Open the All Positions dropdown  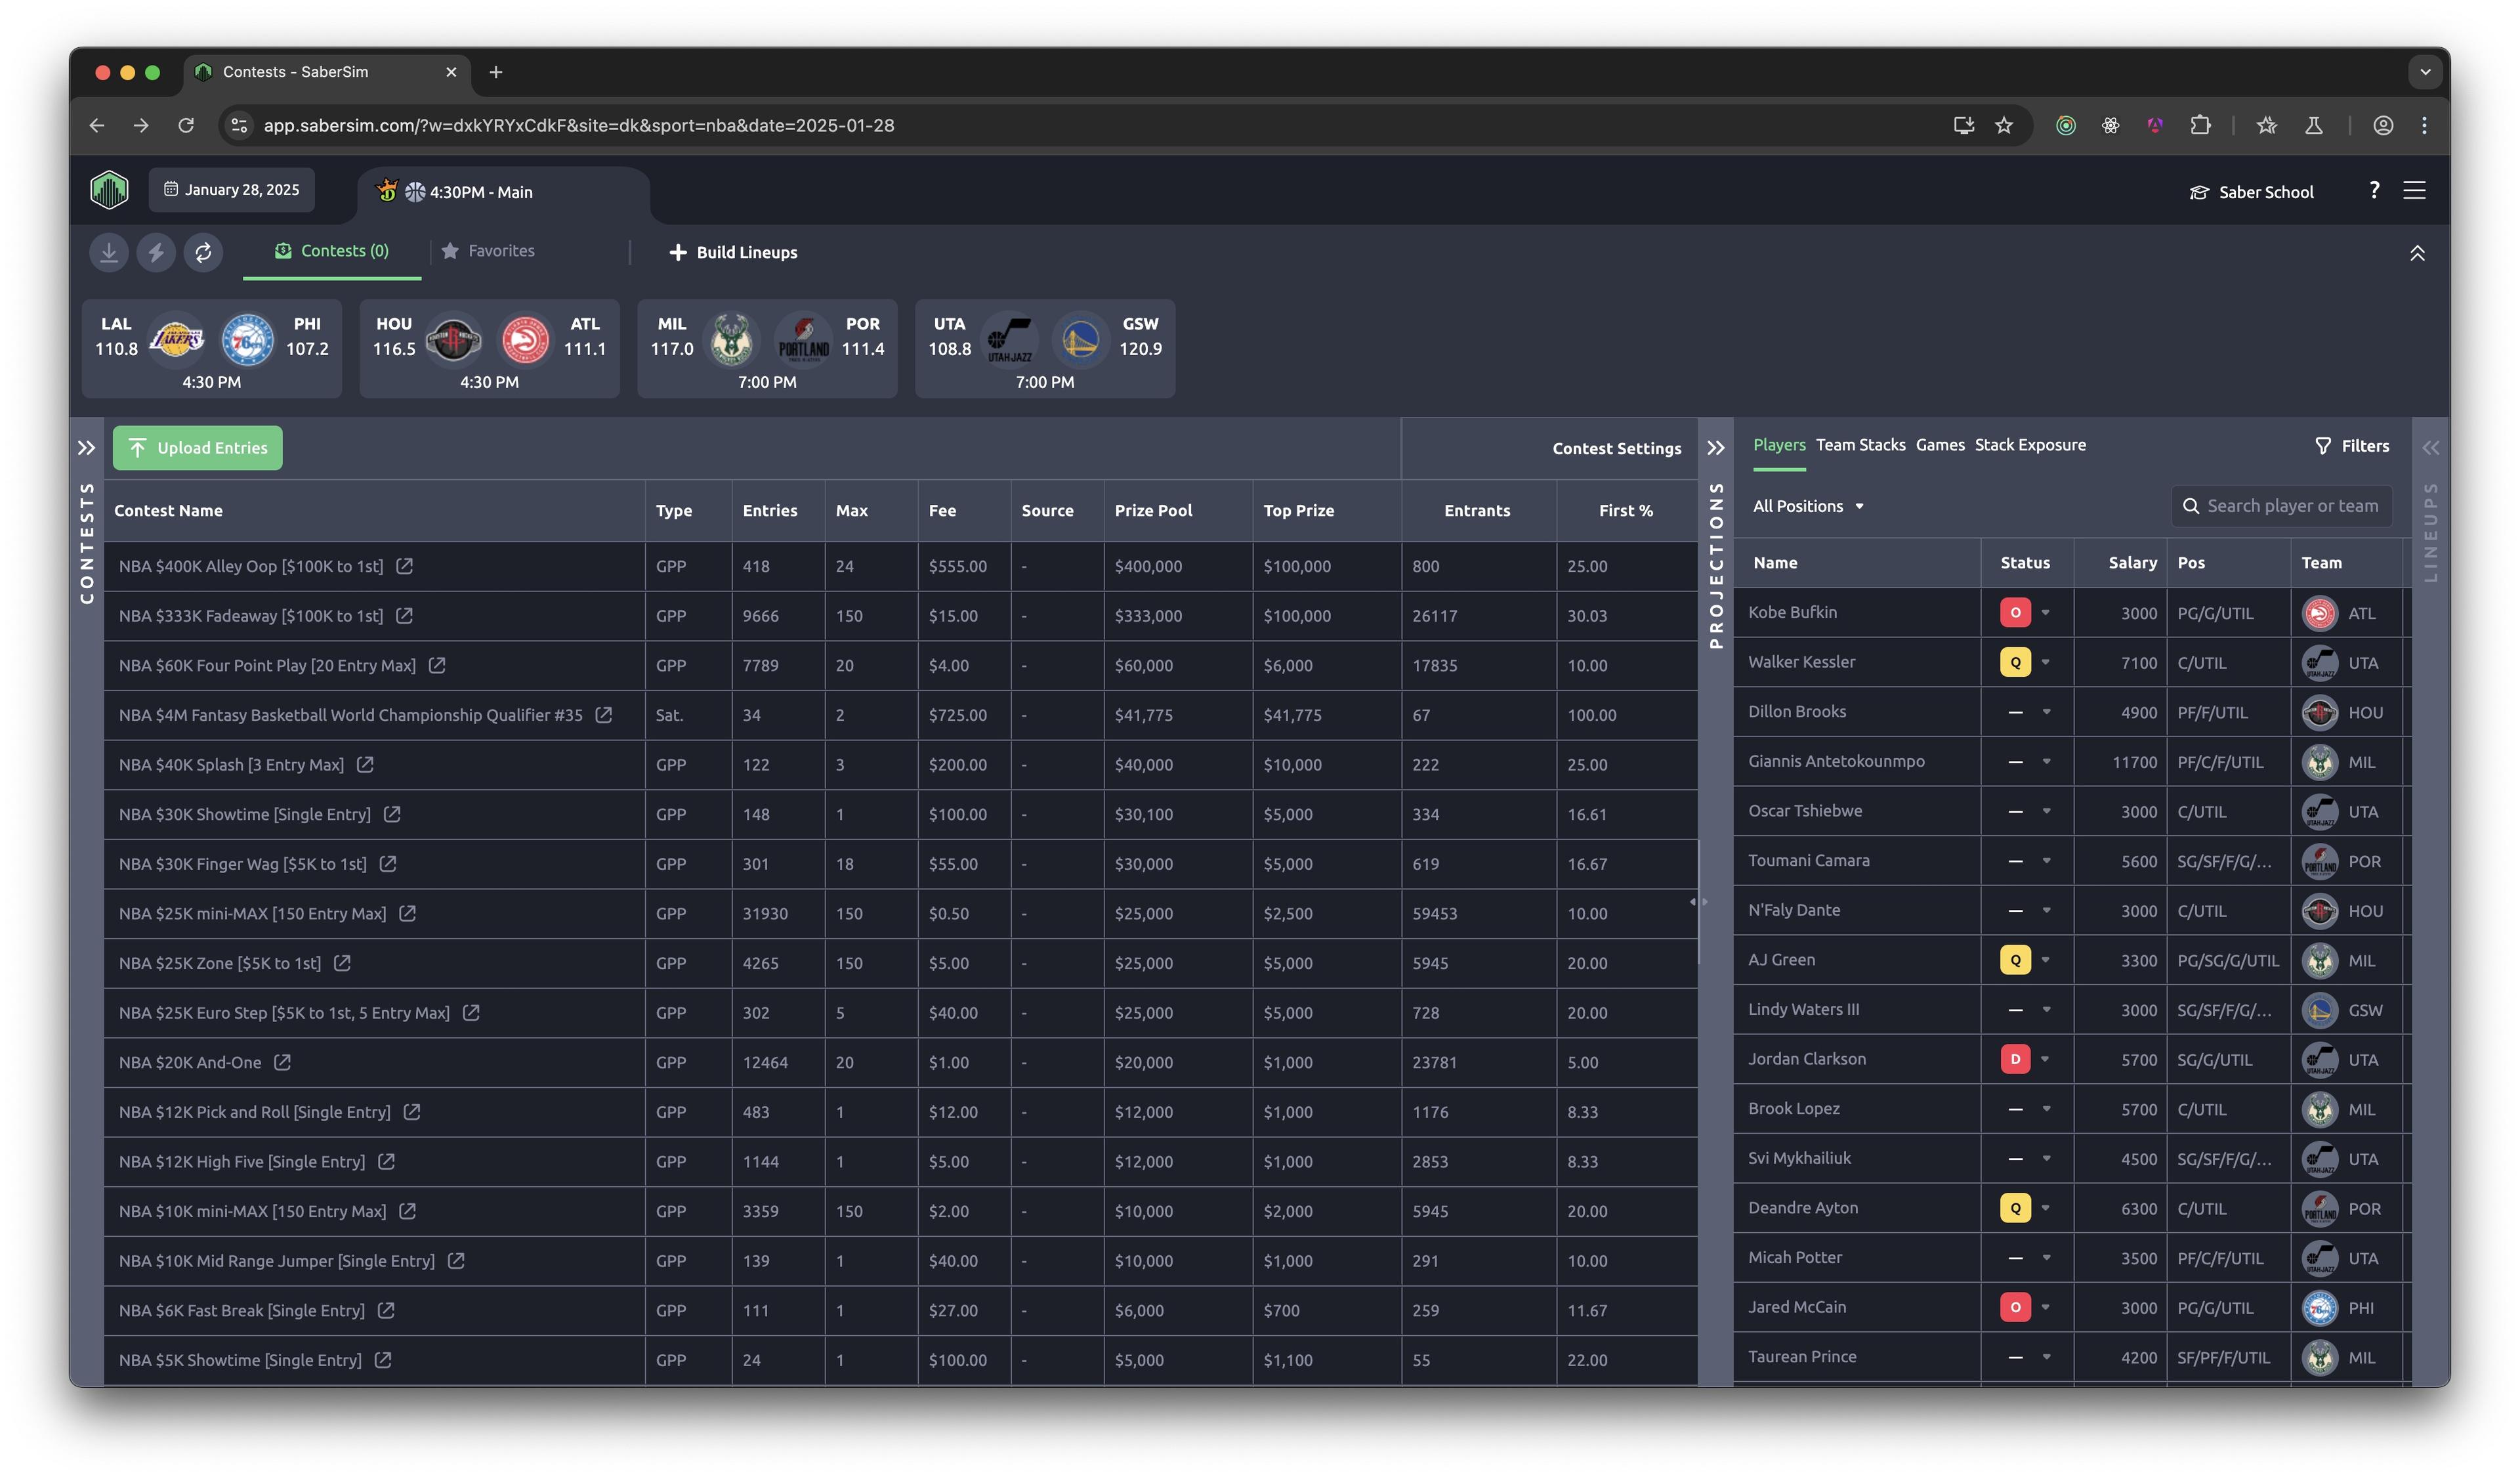point(1808,506)
